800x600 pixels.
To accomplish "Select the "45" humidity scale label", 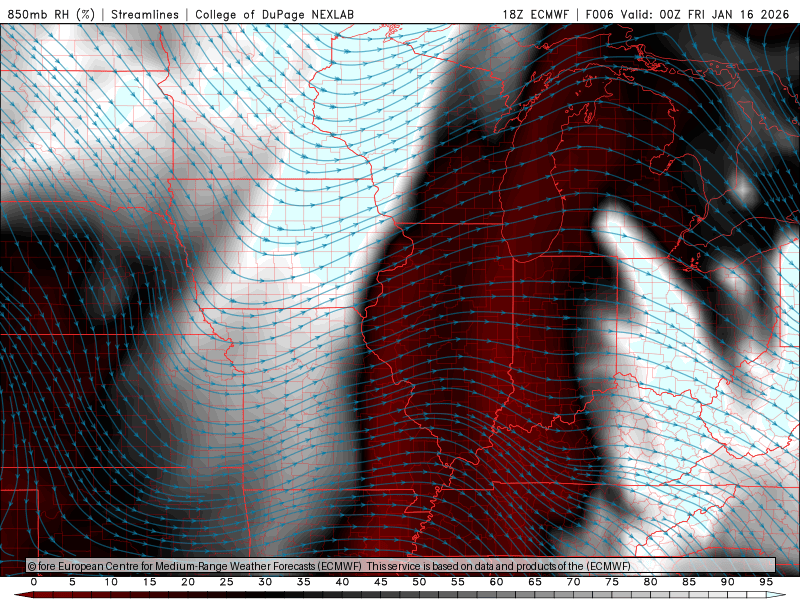I will click(x=381, y=582).
